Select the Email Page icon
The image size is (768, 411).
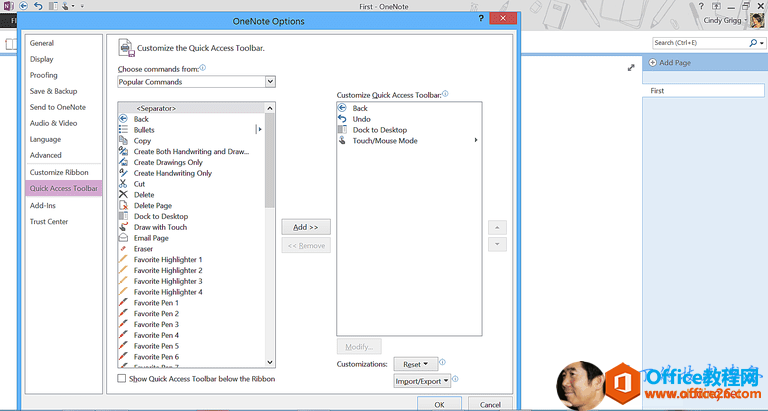pos(124,238)
